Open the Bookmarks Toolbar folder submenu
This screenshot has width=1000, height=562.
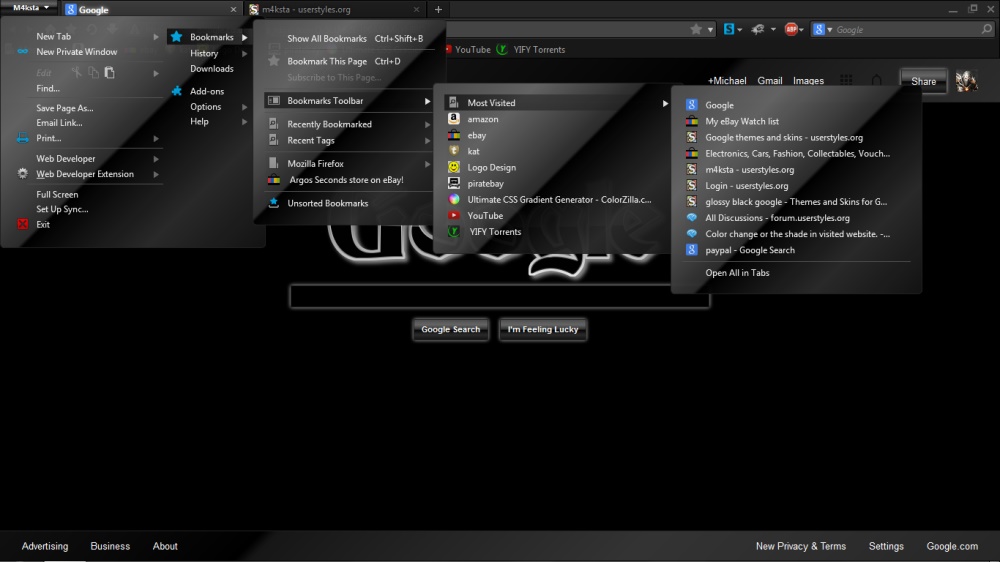point(348,101)
